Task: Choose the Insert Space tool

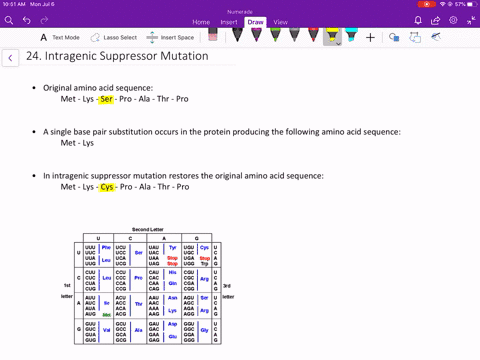Action: tap(170, 37)
